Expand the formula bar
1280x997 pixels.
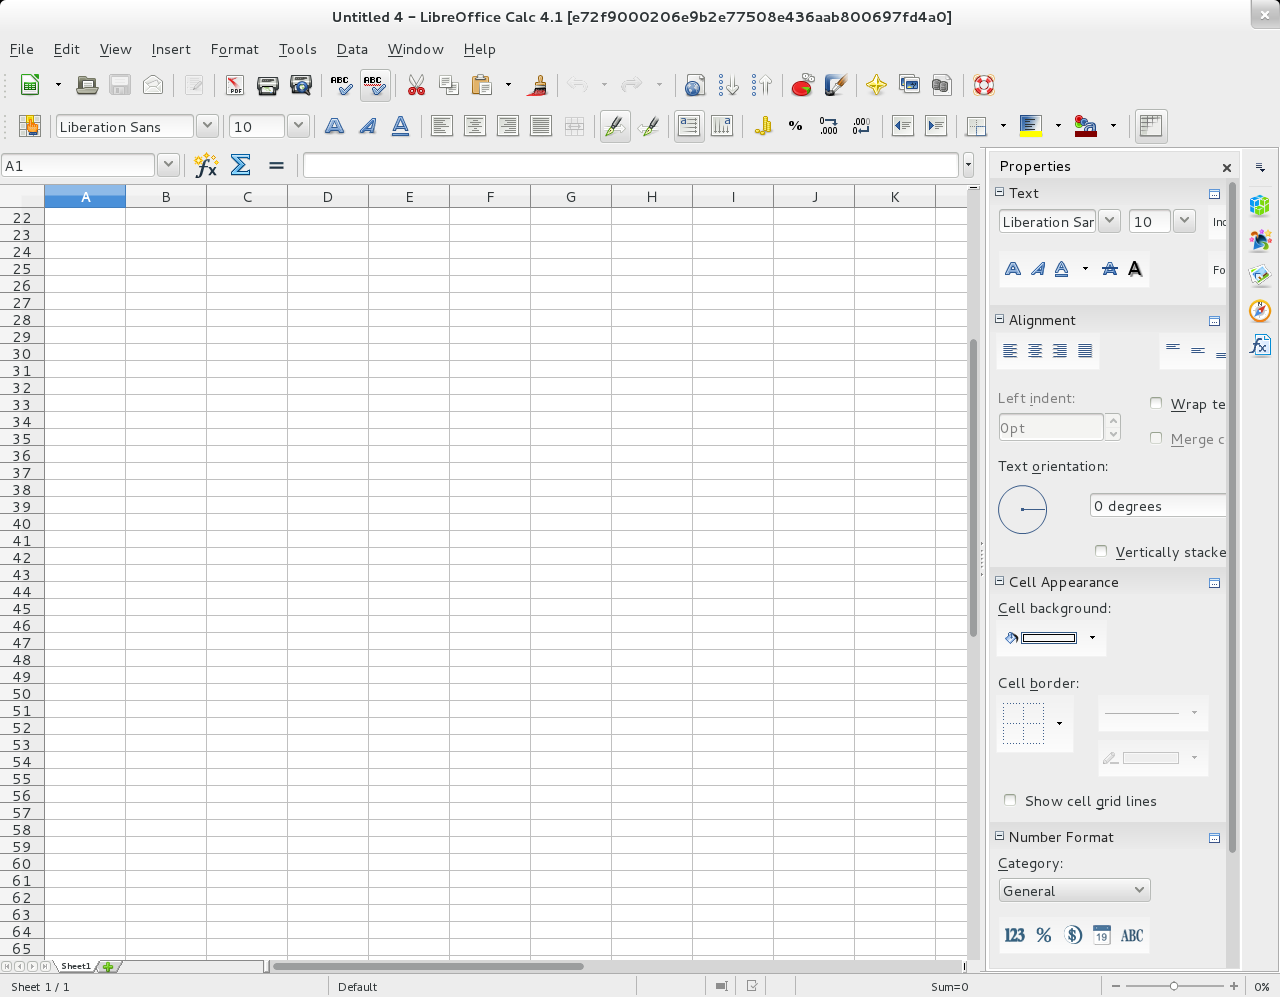tap(968, 165)
